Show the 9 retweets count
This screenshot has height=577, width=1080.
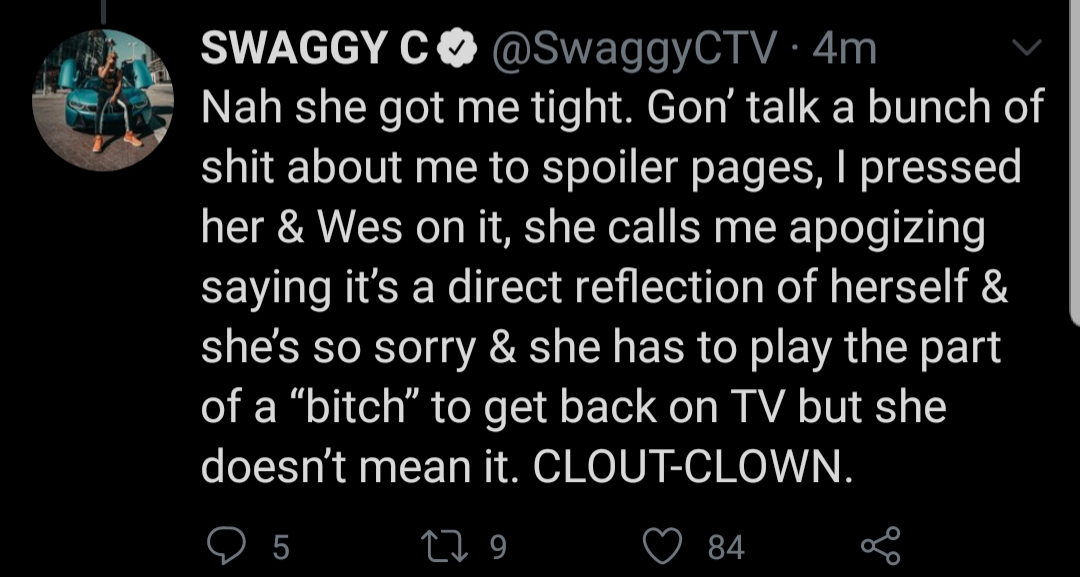tap(498, 547)
